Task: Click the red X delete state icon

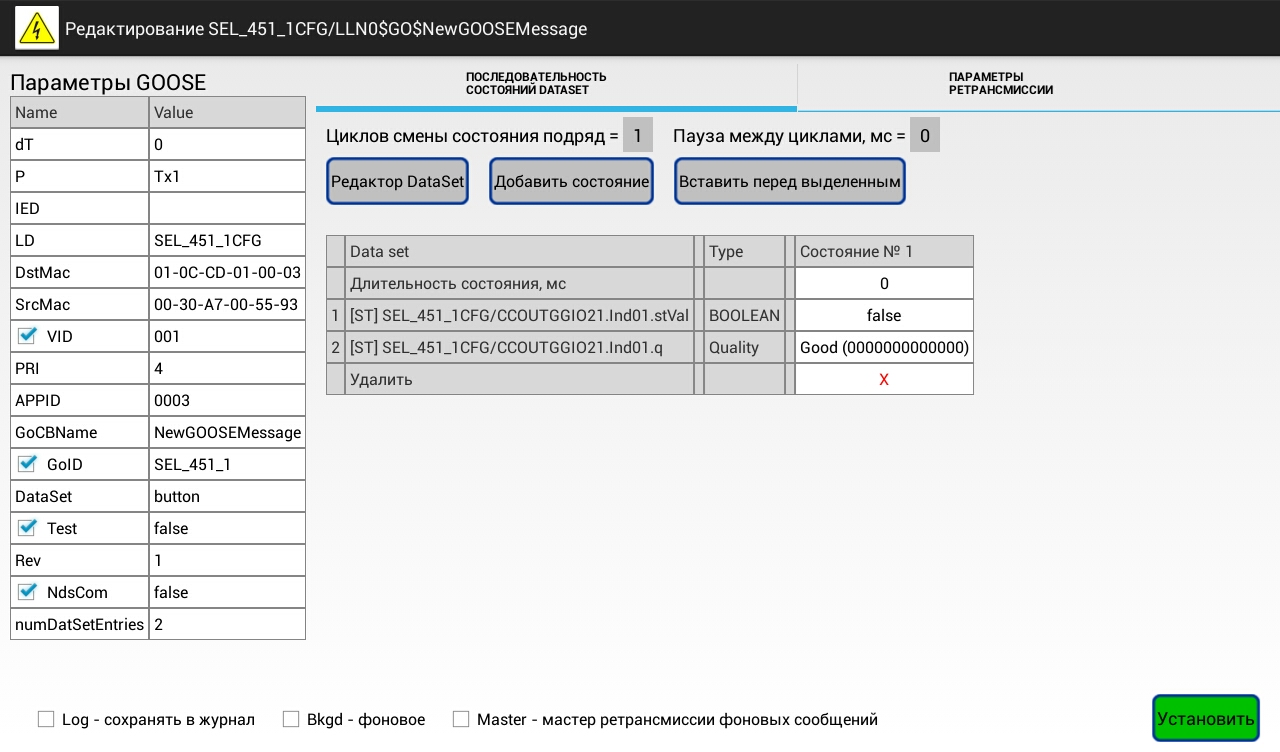Action: point(883,380)
